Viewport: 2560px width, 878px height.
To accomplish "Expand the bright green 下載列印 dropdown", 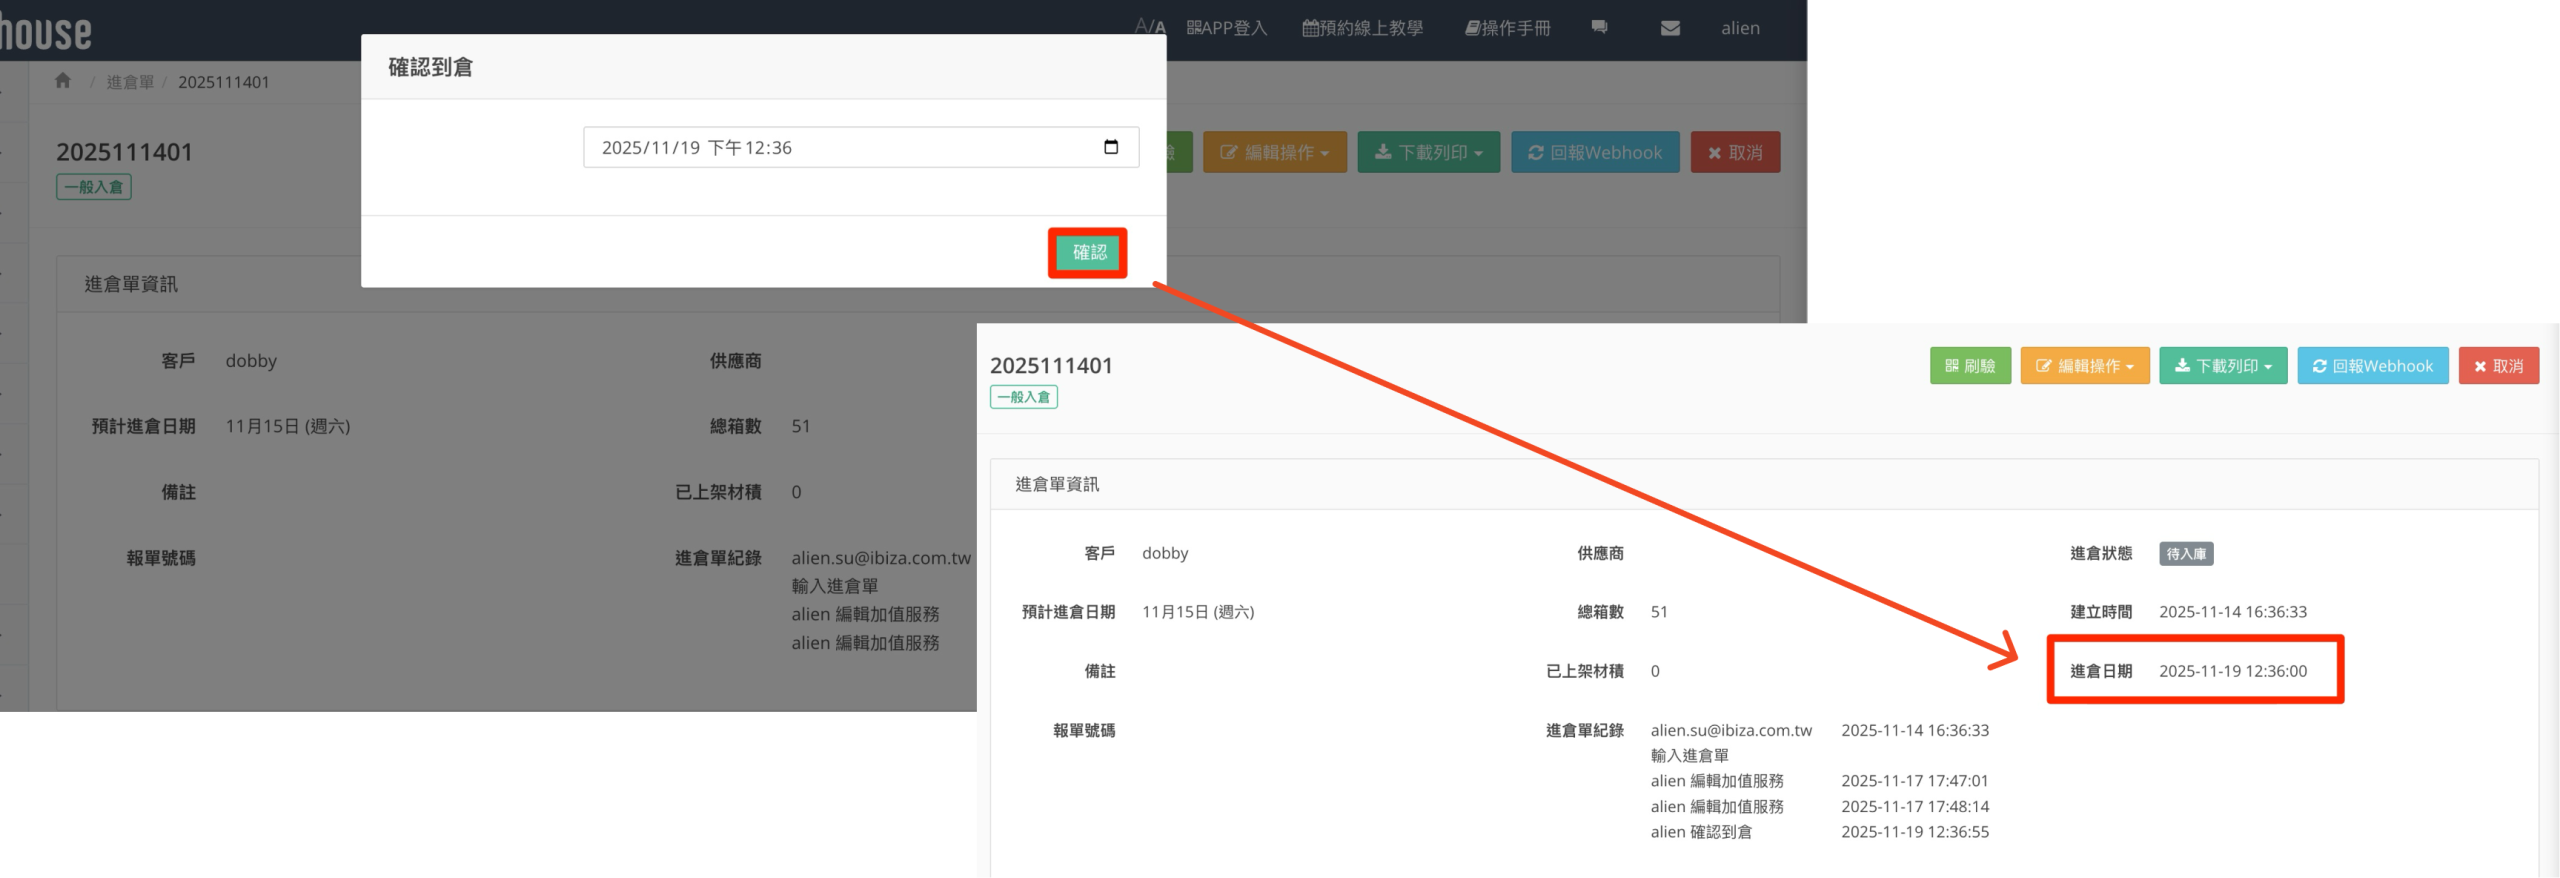I will point(2223,366).
